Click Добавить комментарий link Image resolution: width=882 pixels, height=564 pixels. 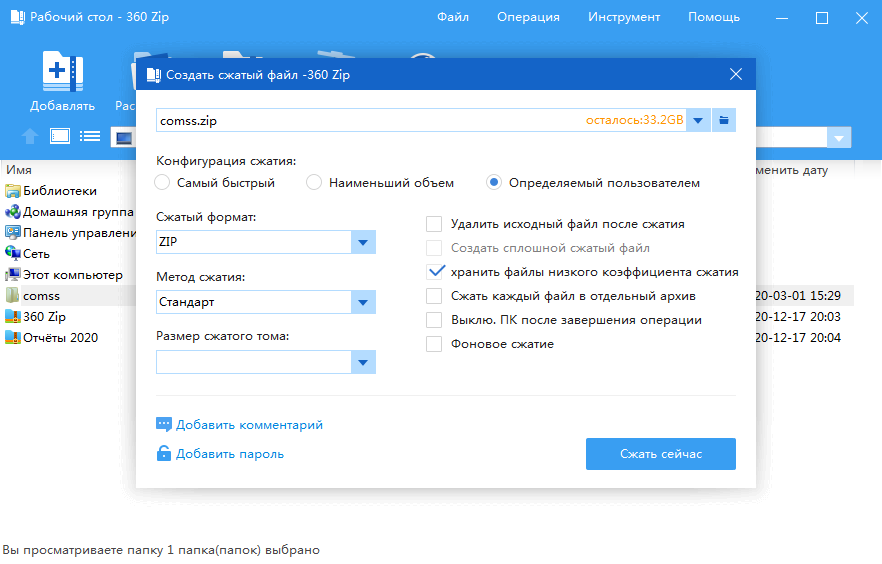coord(249,425)
